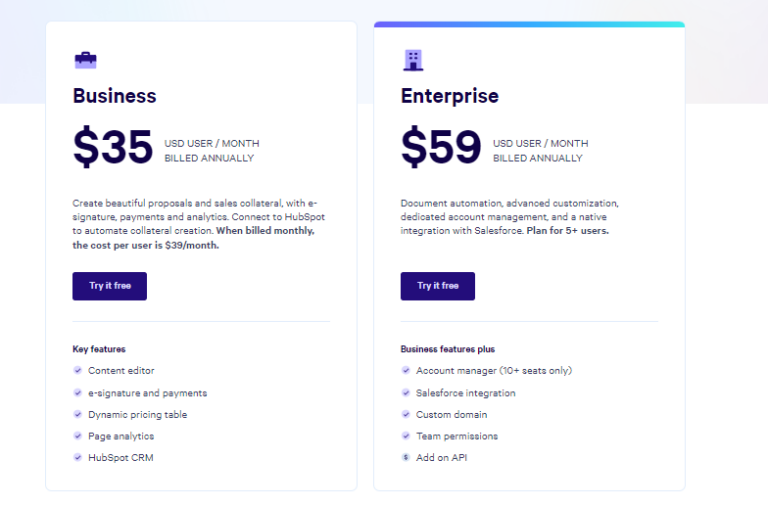Click checkmark icon beside Custom domain
The image size is (768, 505).
406,414
